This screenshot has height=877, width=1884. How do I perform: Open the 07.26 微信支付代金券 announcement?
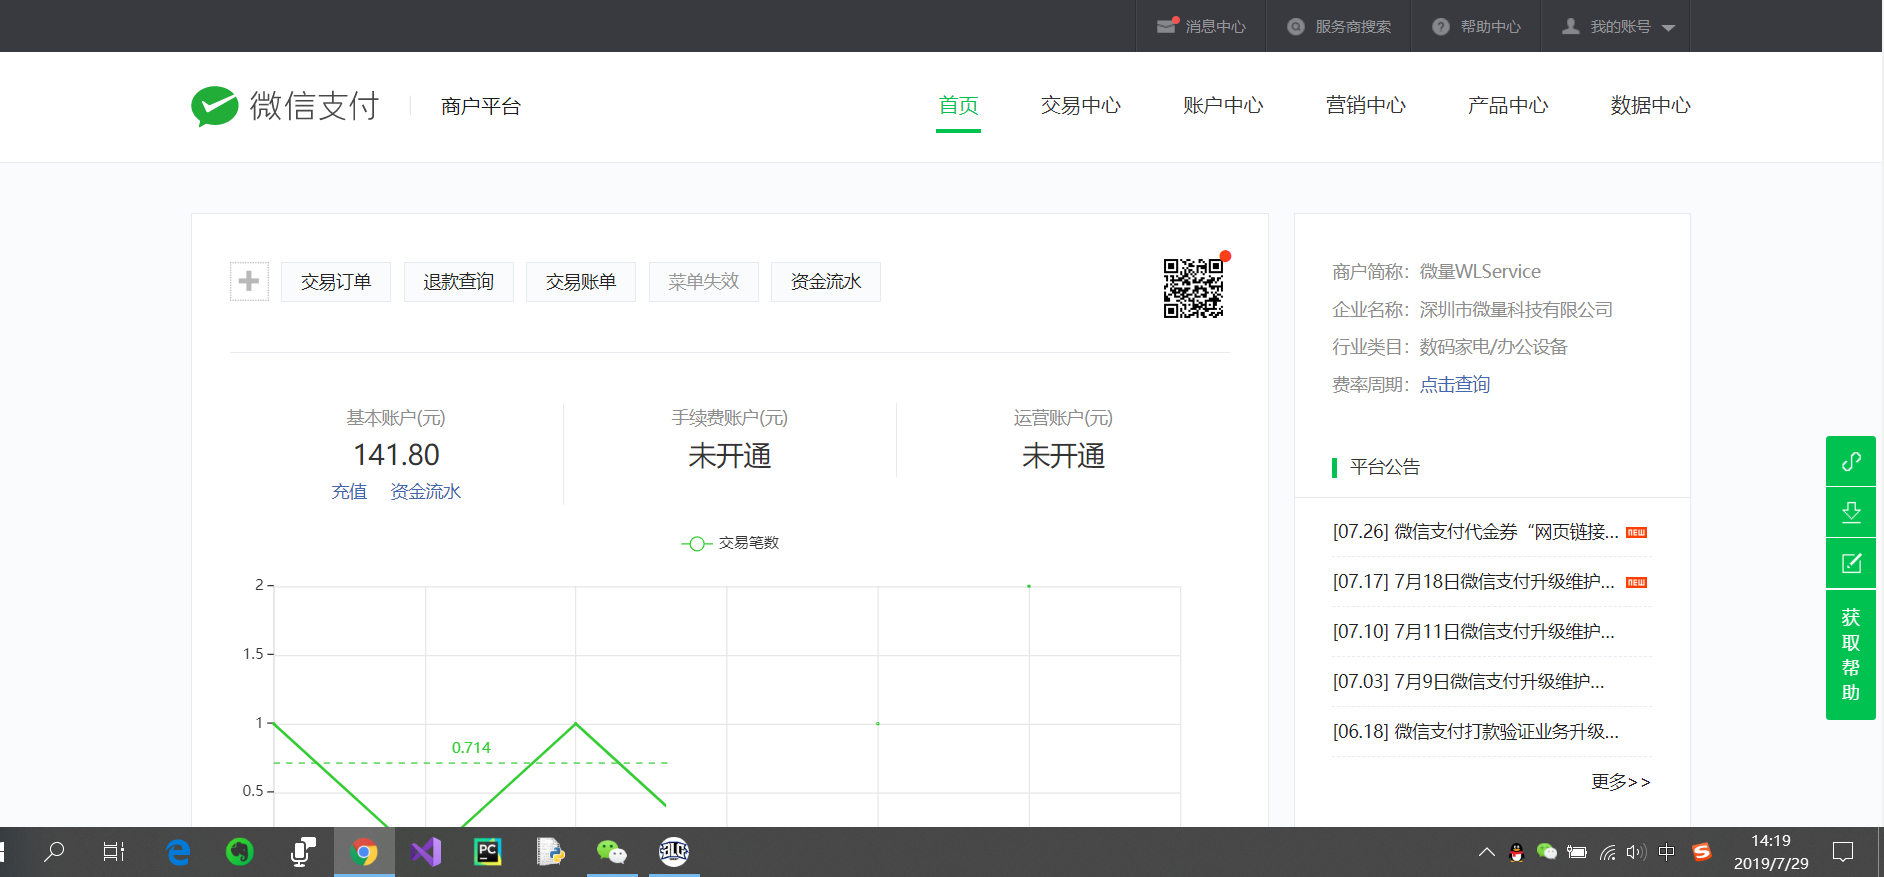1476,532
